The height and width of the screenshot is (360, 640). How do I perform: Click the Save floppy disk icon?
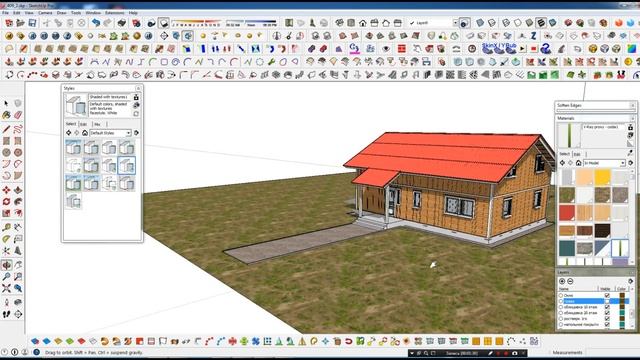click(x=32, y=23)
